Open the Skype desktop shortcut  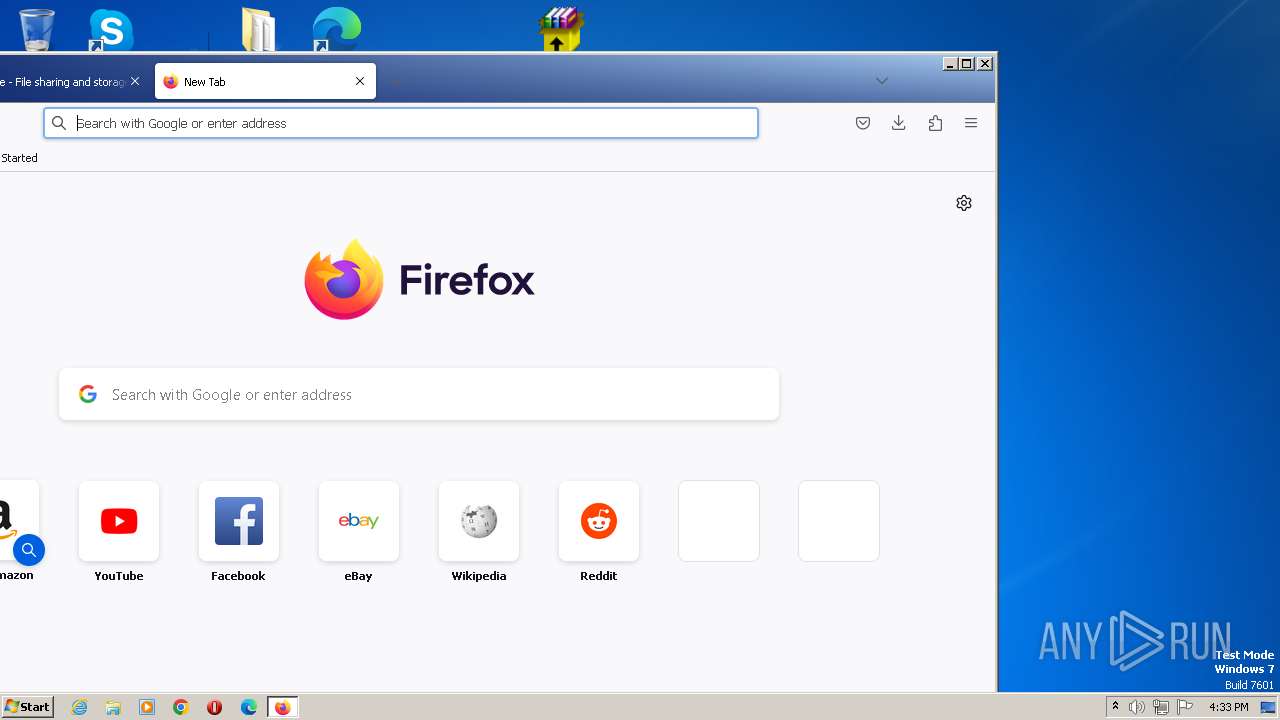[x=110, y=30]
